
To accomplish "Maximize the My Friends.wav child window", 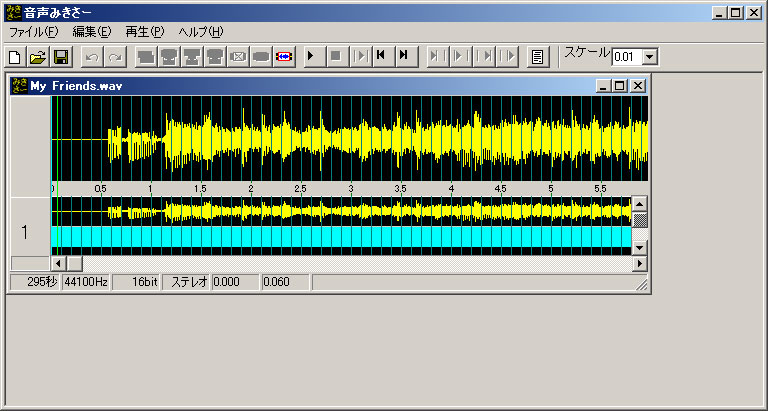I will click(x=620, y=86).
